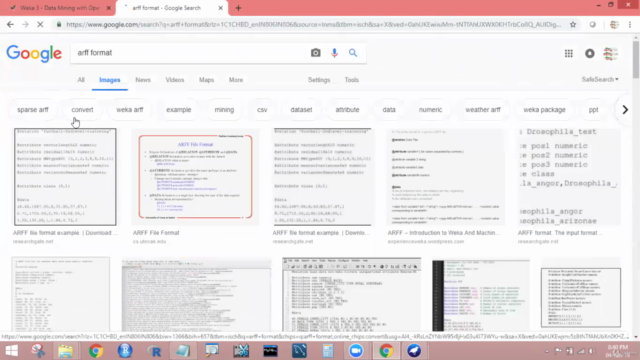
Task: Open File Explorer from the taskbar
Action: pos(65,351)
